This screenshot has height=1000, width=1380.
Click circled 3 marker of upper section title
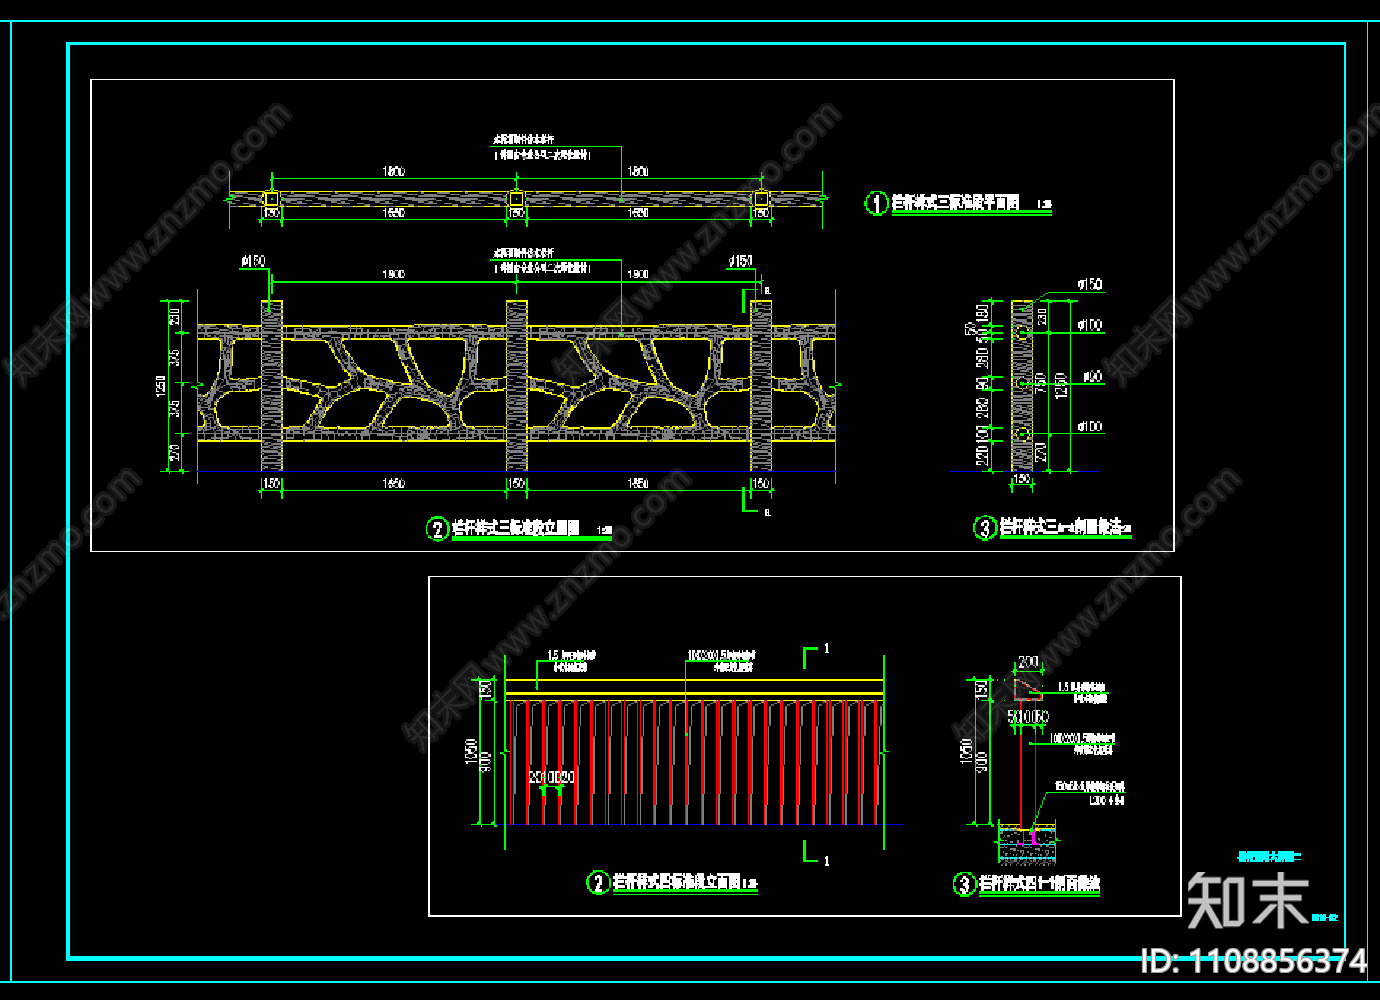coord(985,527)
